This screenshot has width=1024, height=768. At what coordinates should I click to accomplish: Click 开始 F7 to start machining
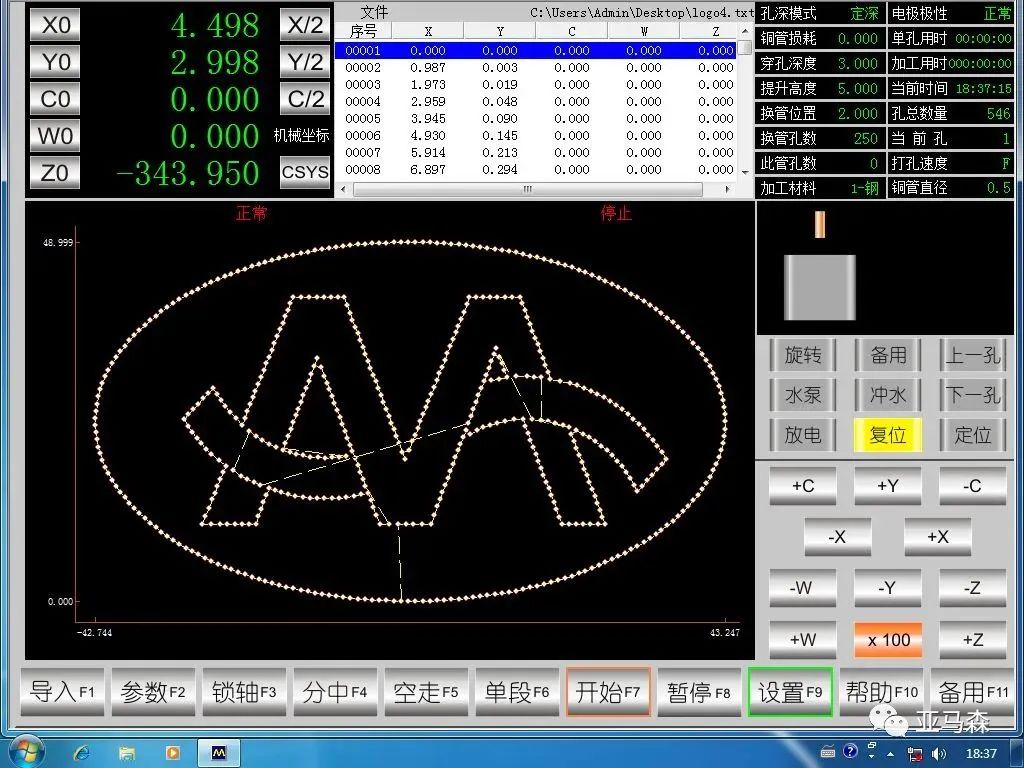click(608, 692)
